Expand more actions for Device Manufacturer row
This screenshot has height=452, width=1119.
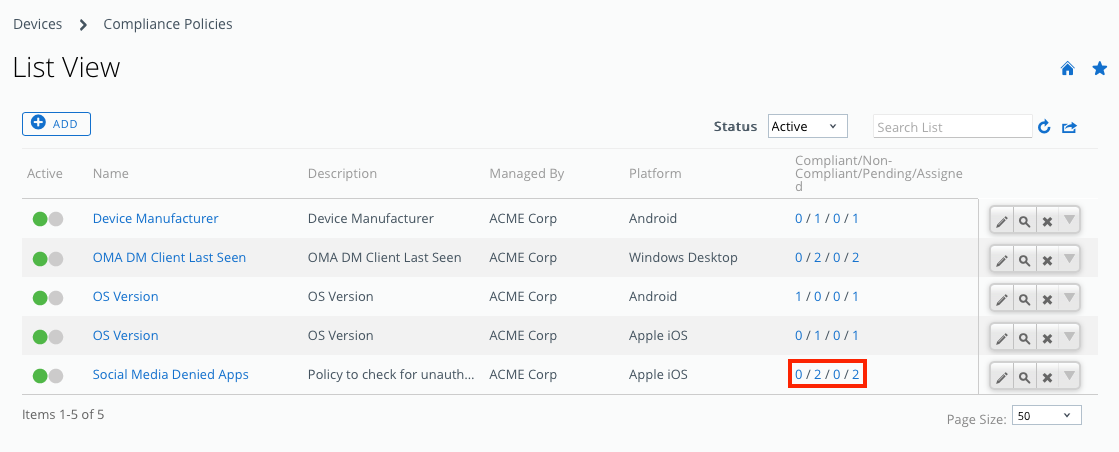[1069, 220]
